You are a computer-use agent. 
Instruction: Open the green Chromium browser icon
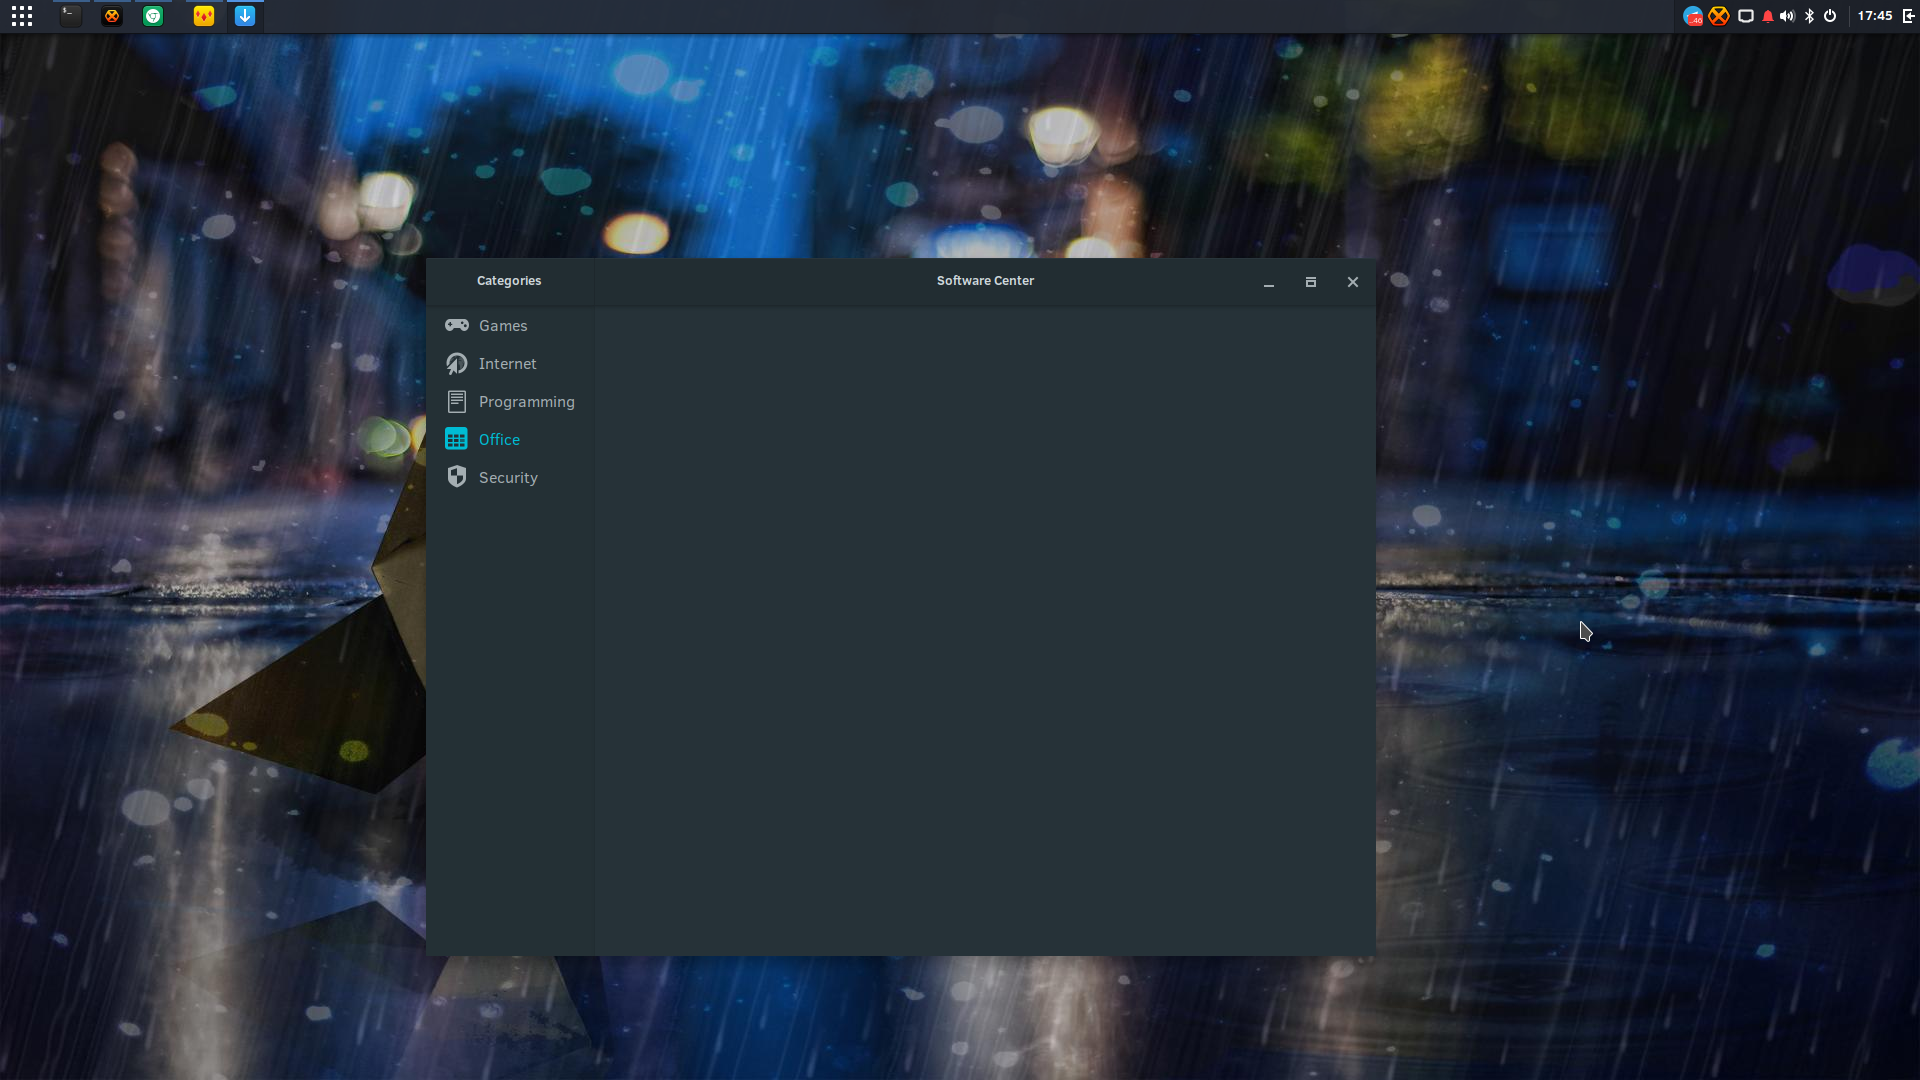153,16
